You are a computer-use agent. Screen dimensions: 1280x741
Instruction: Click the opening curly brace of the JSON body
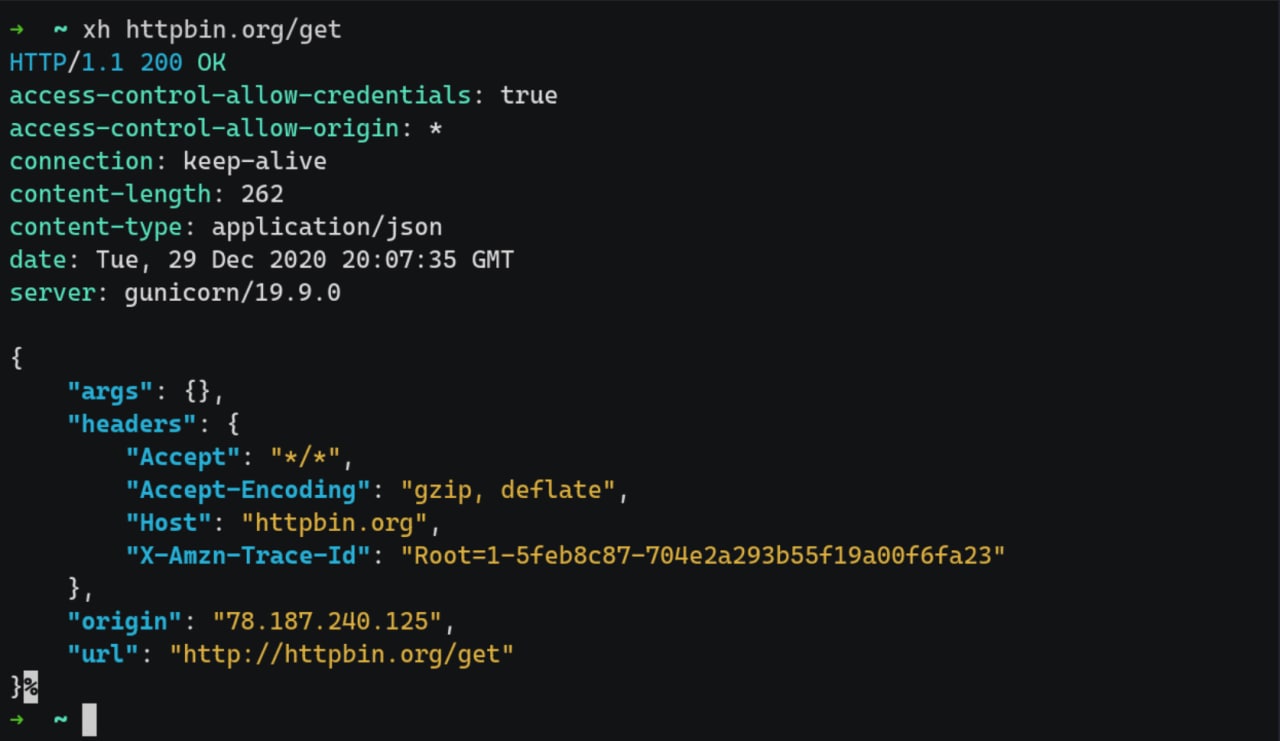[x=16, y=358]
